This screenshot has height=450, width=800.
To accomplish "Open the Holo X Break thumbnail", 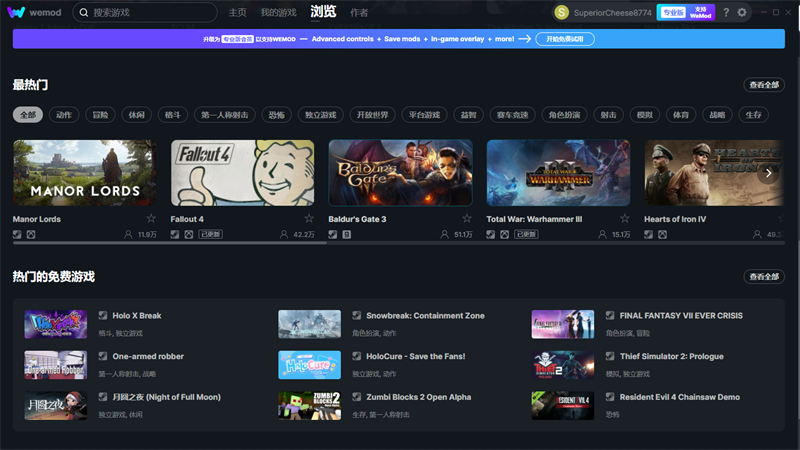I will coord(56,324).
